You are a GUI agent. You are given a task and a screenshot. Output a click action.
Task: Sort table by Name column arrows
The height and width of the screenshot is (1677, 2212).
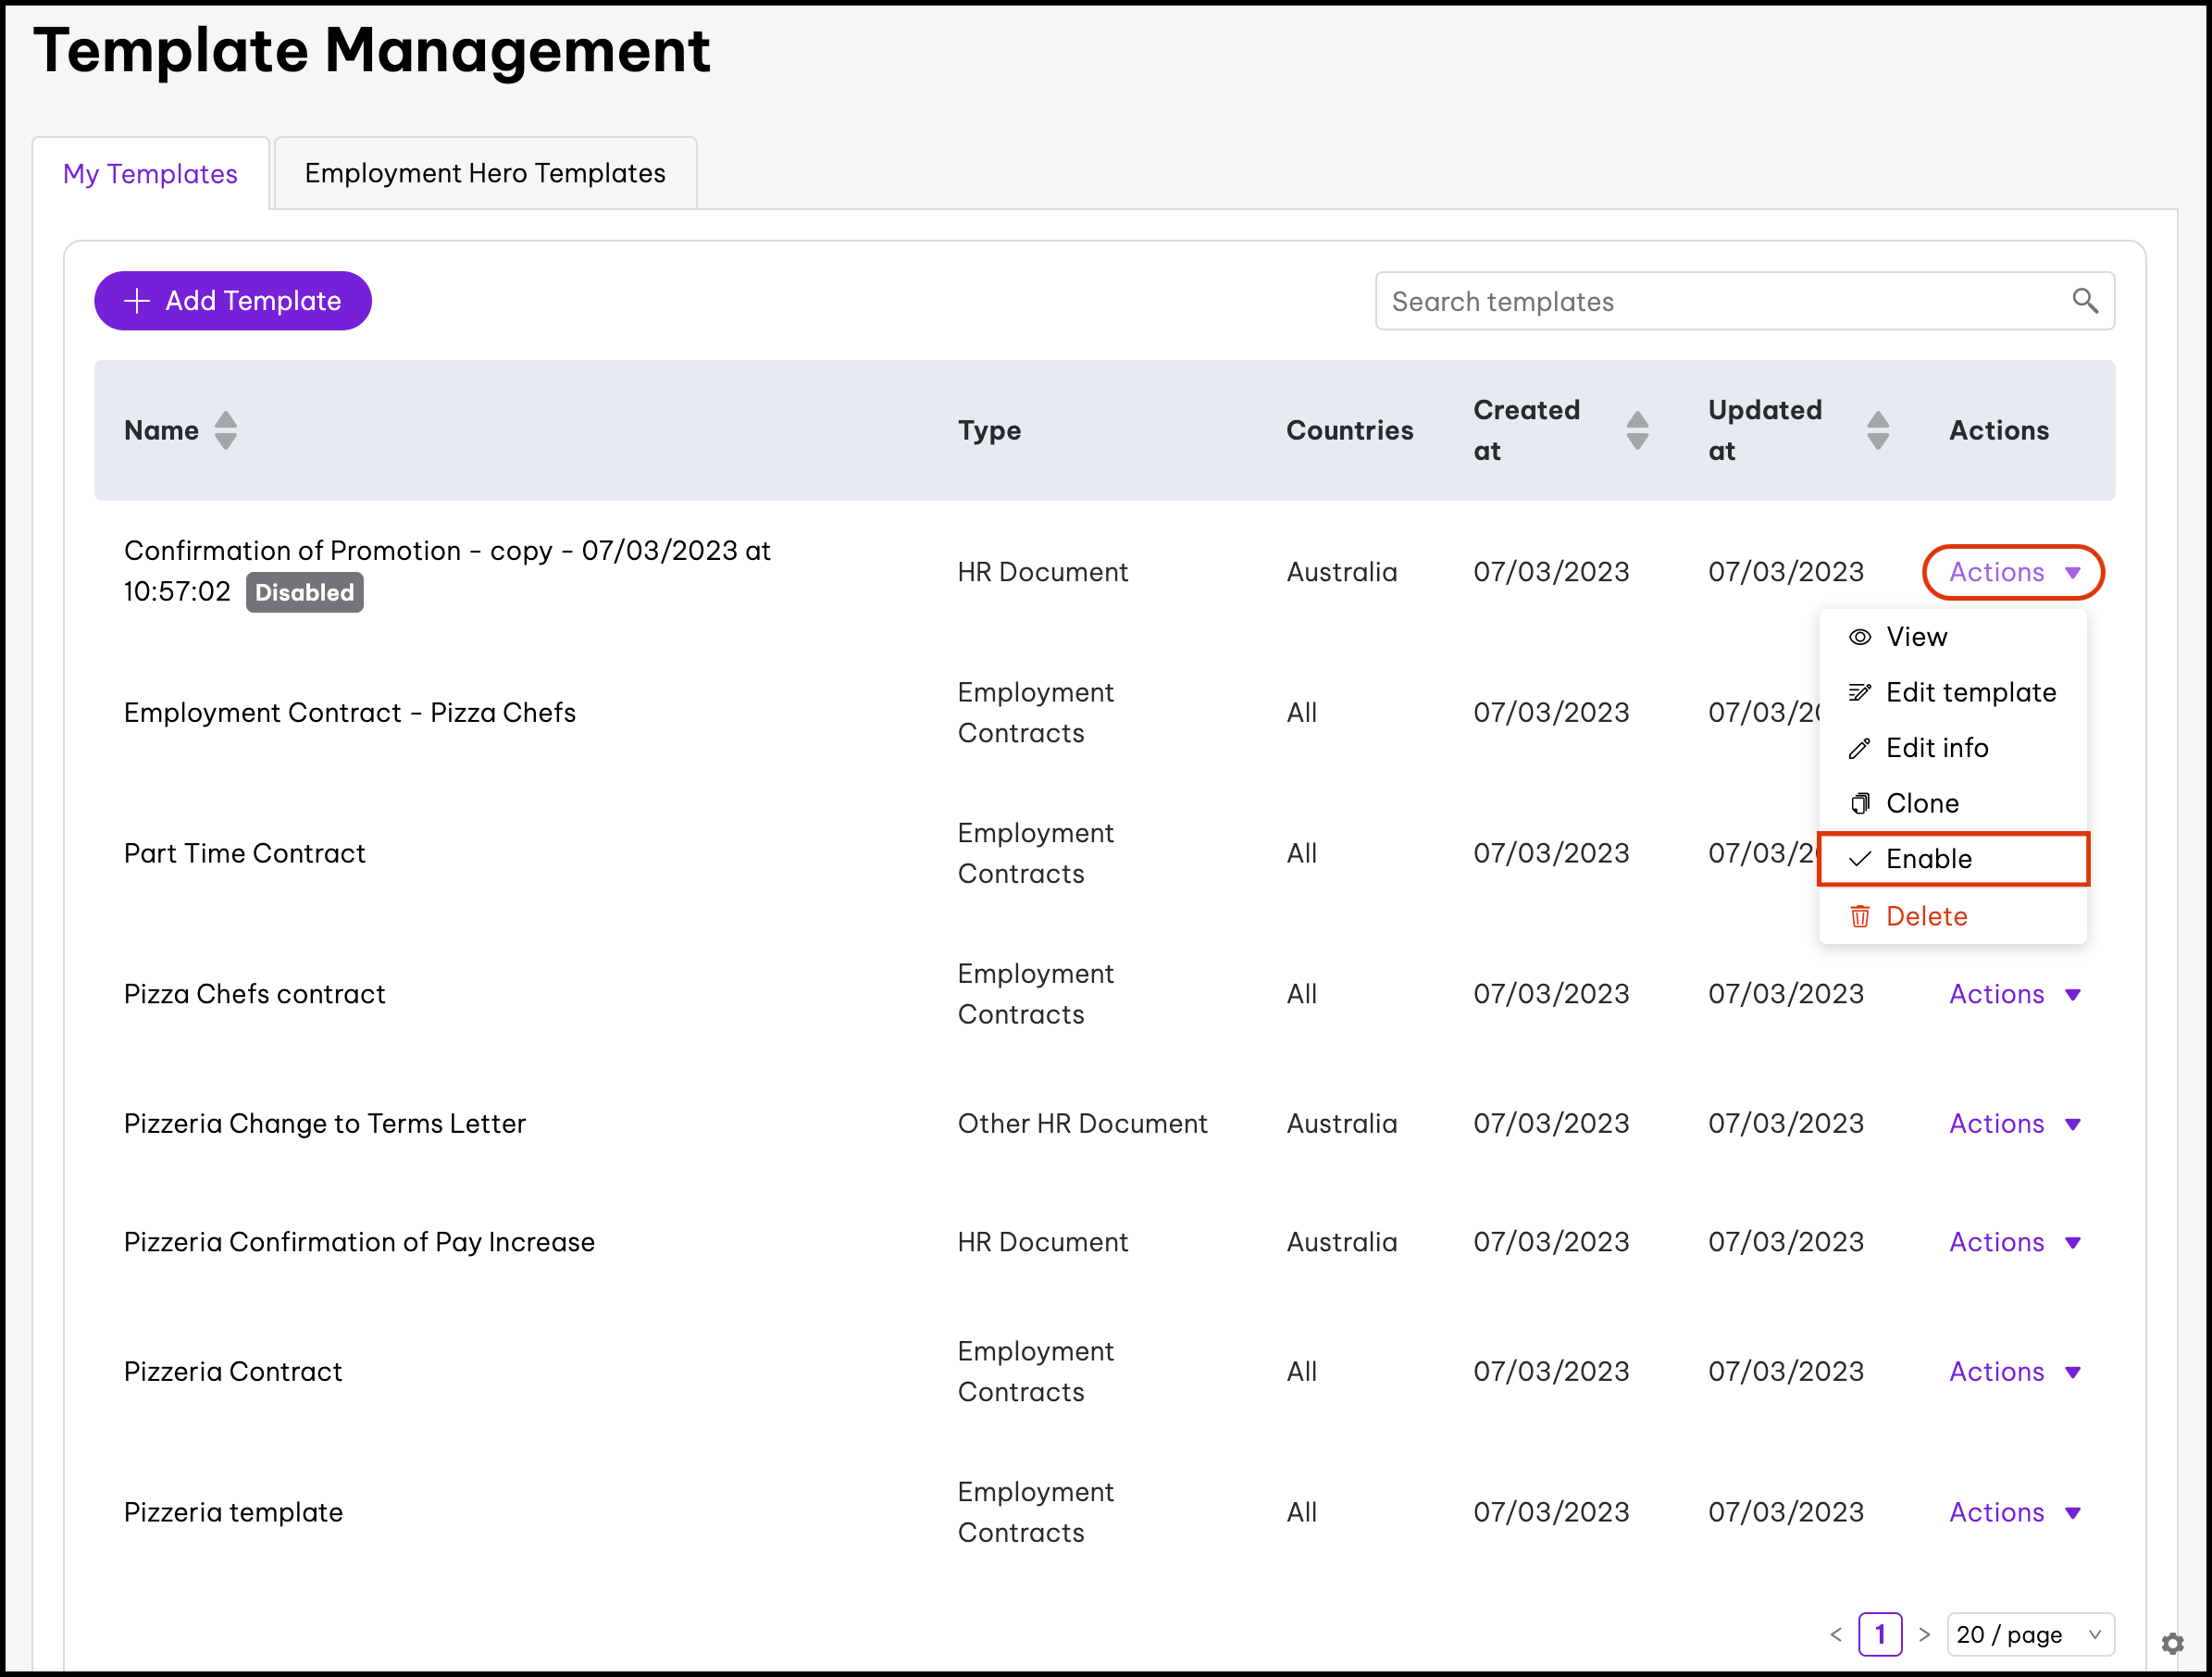click(226, 431)
